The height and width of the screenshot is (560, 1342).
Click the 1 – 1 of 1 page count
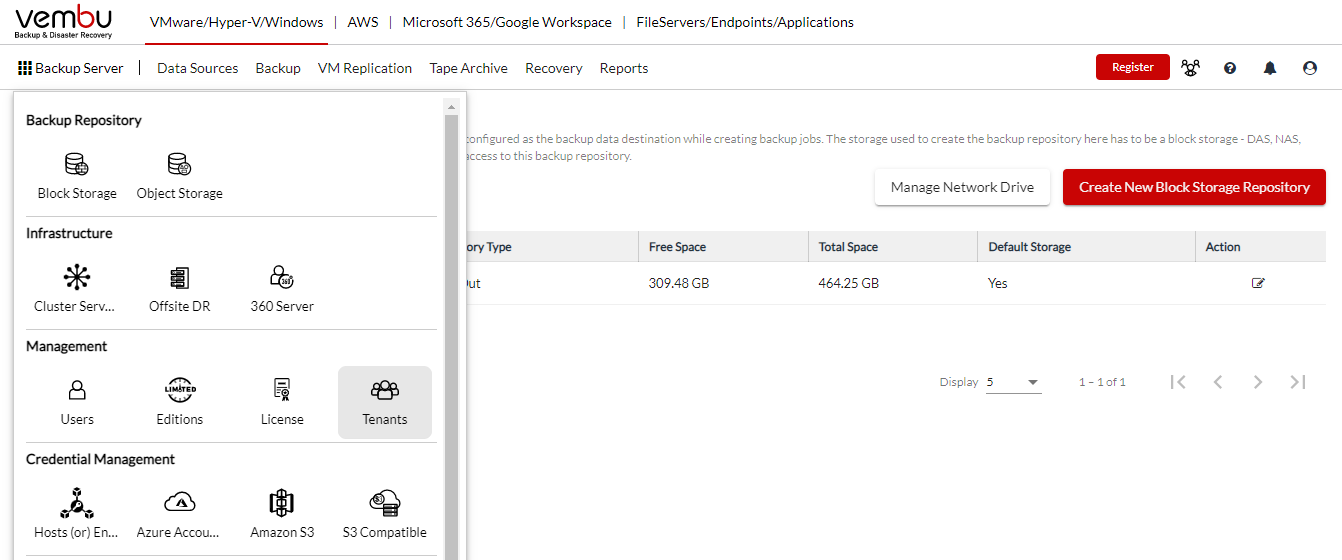pyautogui.click(x=1102, y=382)
